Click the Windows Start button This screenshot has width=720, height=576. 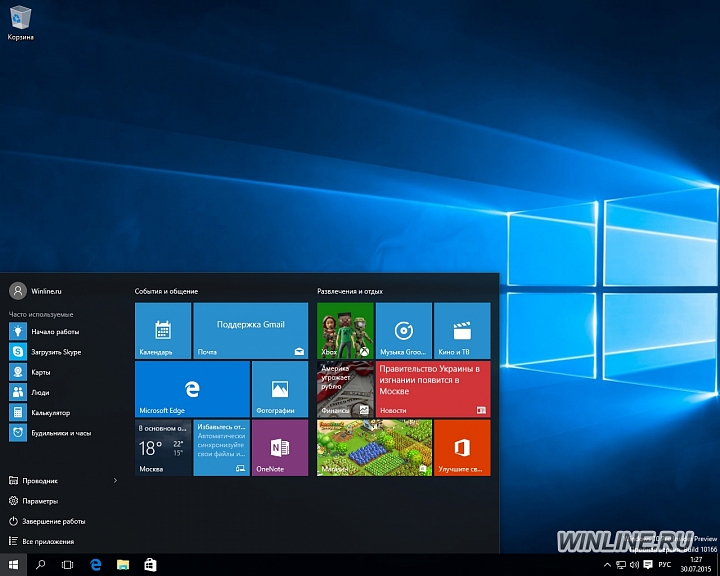pos(13,565)
